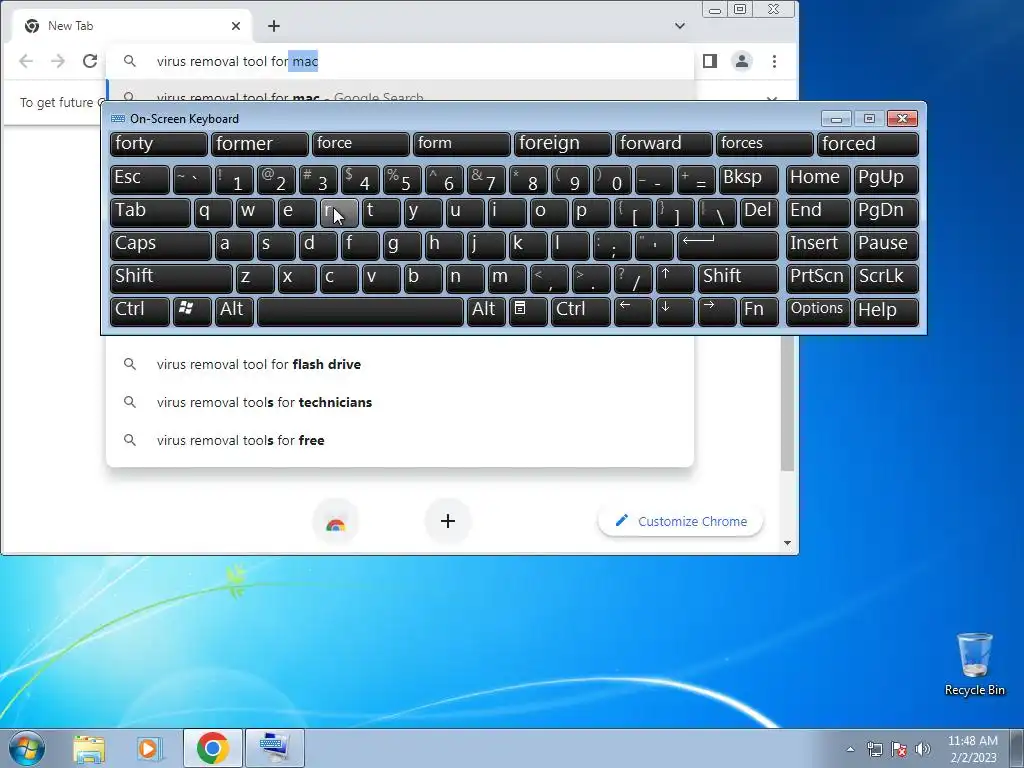Toggle the left Ctrl key
Viewport: 1024px width, 768px height.
[x=140, y=311]
